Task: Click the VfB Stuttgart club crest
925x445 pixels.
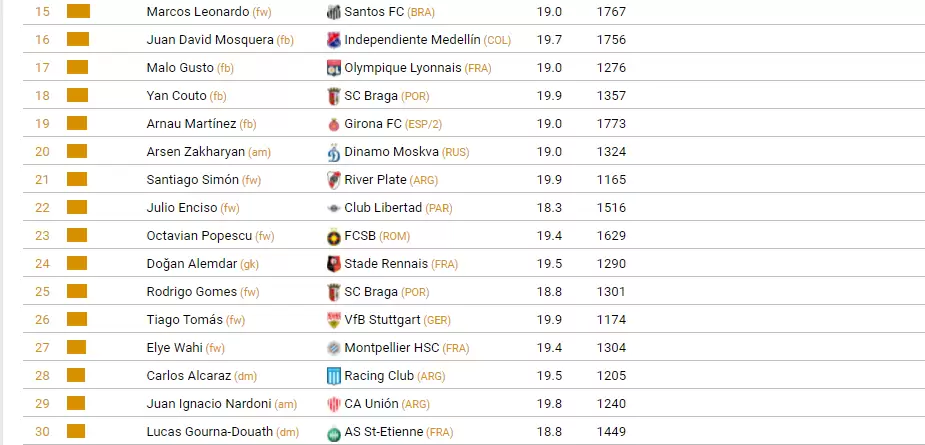Action: pos(334,320)
